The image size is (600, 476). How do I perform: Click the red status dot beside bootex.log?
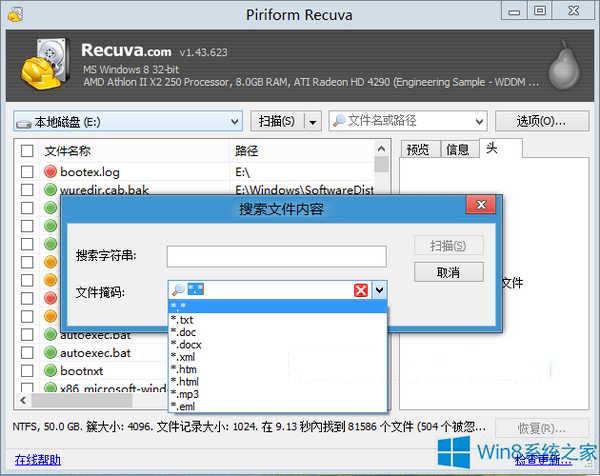tap(50, 172)
